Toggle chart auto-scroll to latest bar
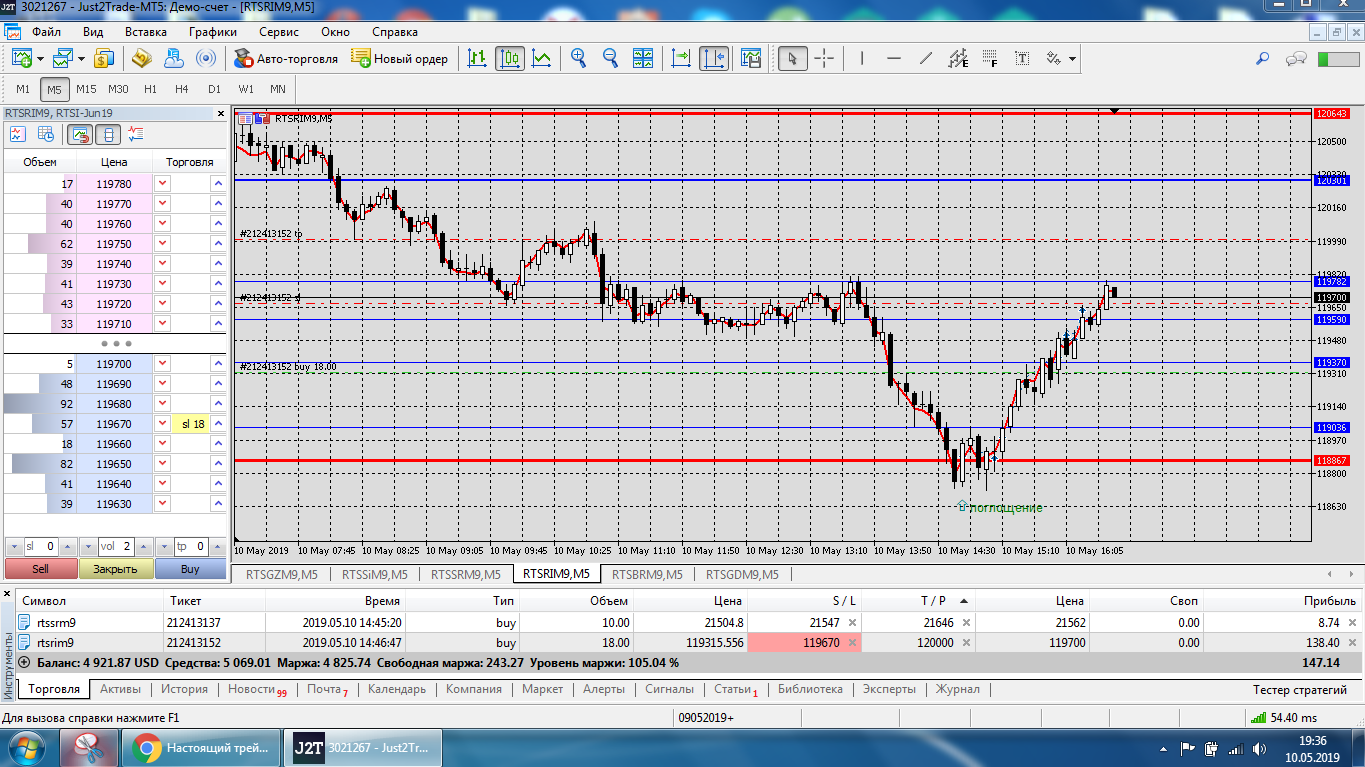1365x767 pixels. coord(681,59)
